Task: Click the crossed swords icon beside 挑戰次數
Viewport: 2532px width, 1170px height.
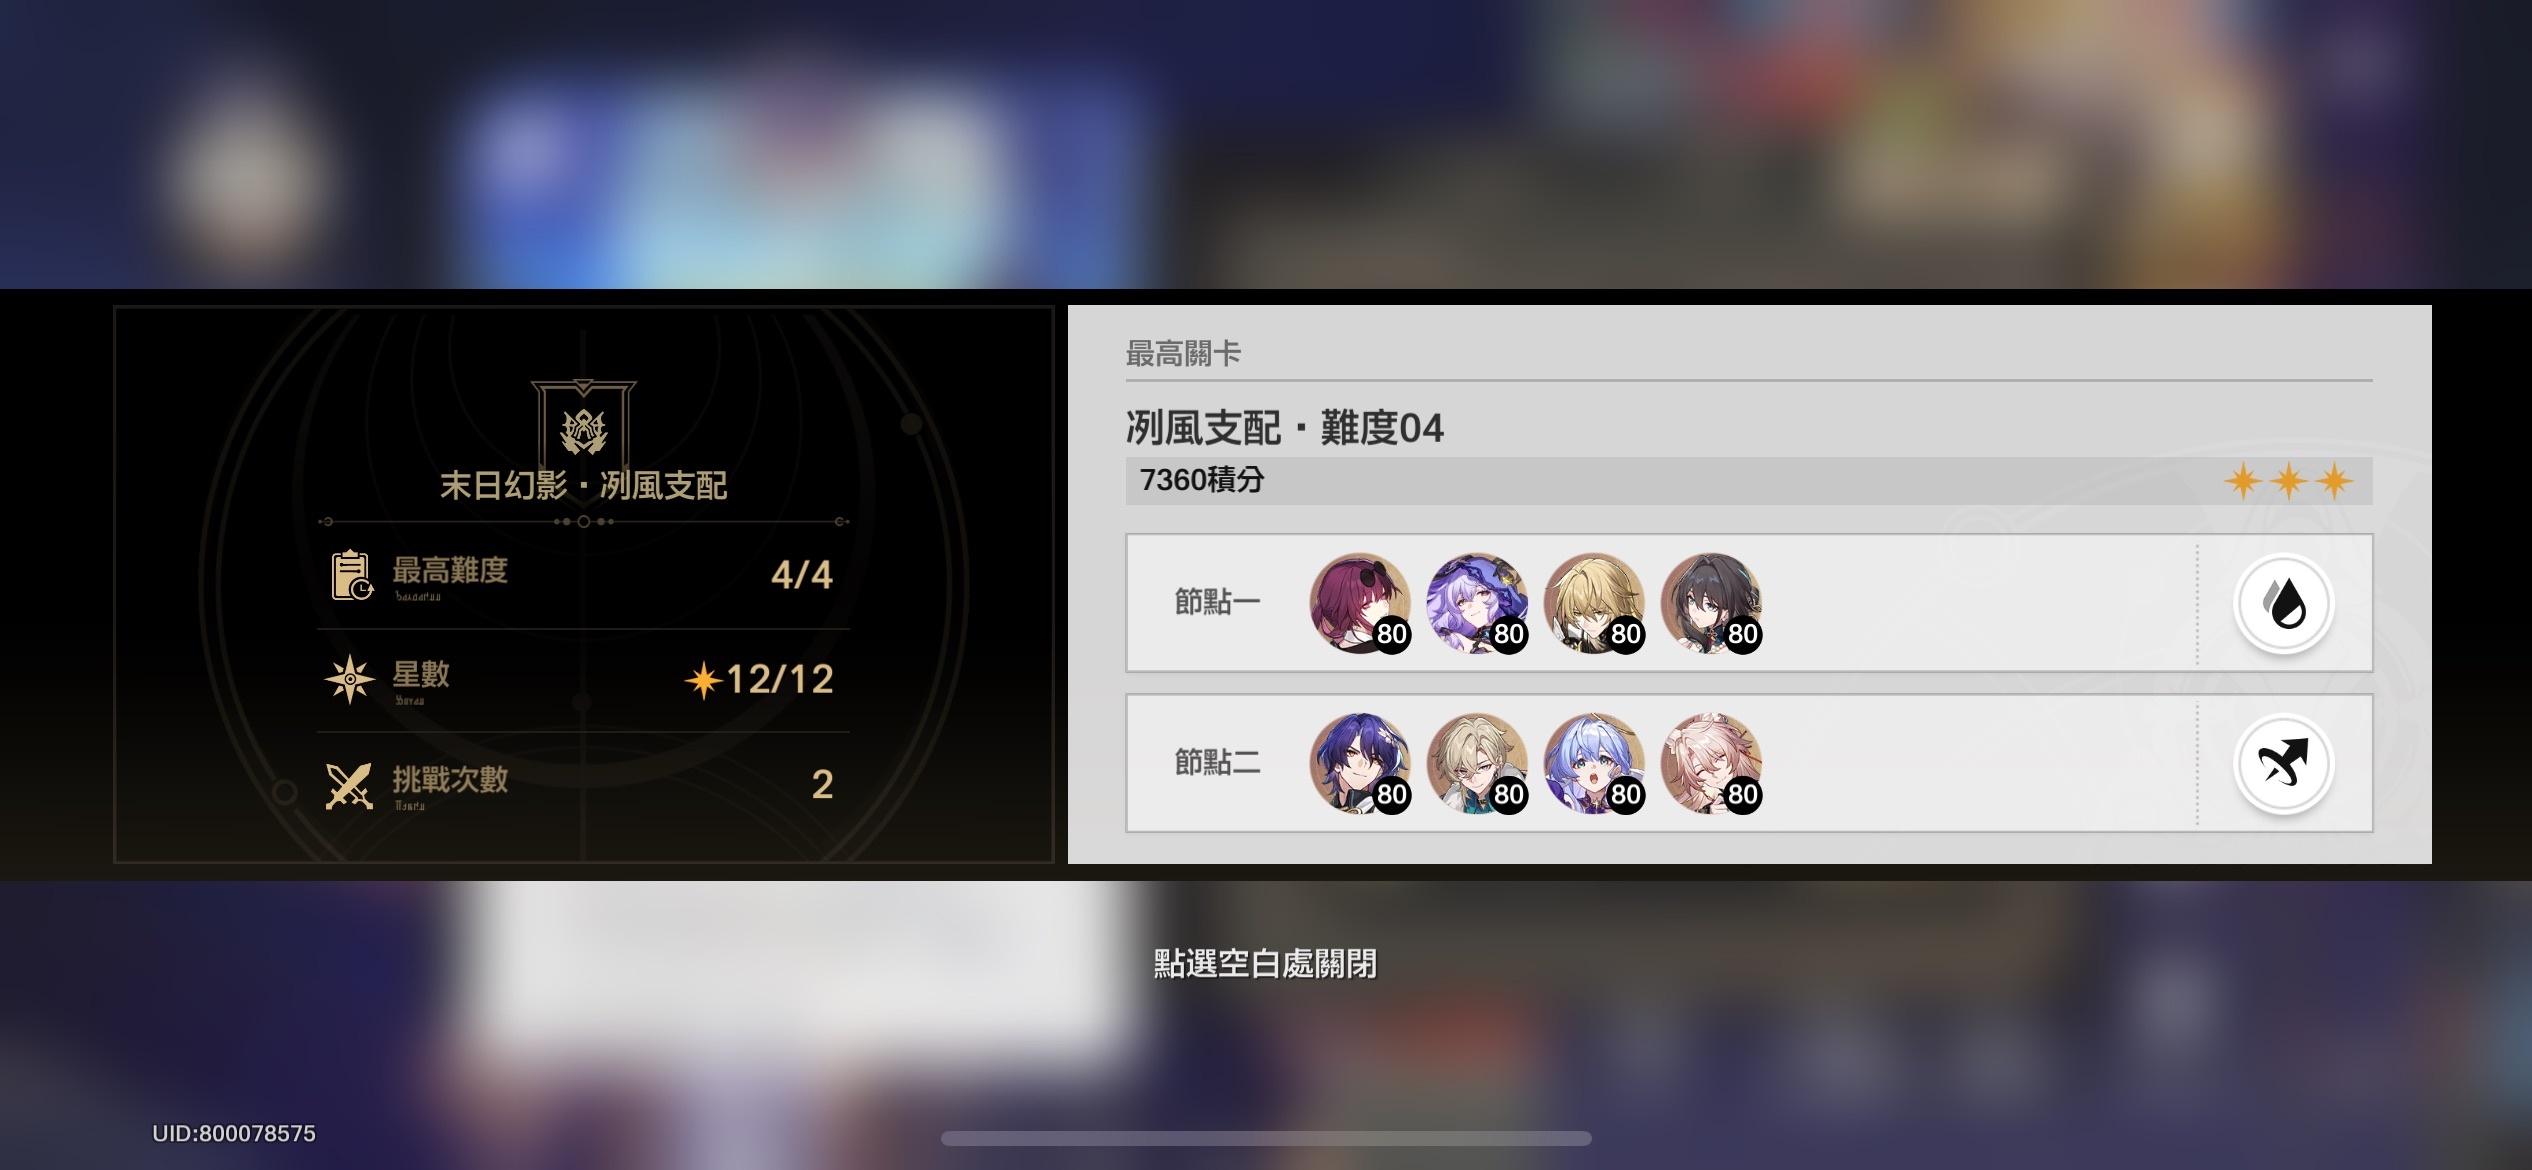Action: click(x=349, y=785)
